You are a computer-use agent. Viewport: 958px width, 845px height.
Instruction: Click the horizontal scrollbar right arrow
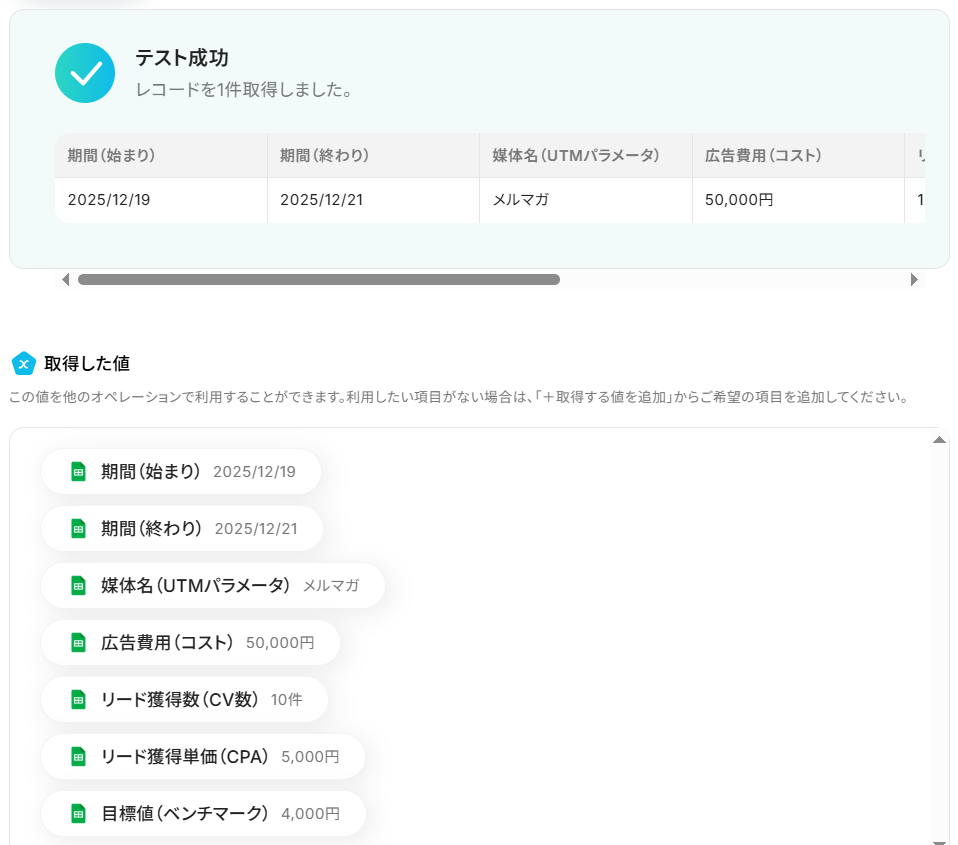914,279
